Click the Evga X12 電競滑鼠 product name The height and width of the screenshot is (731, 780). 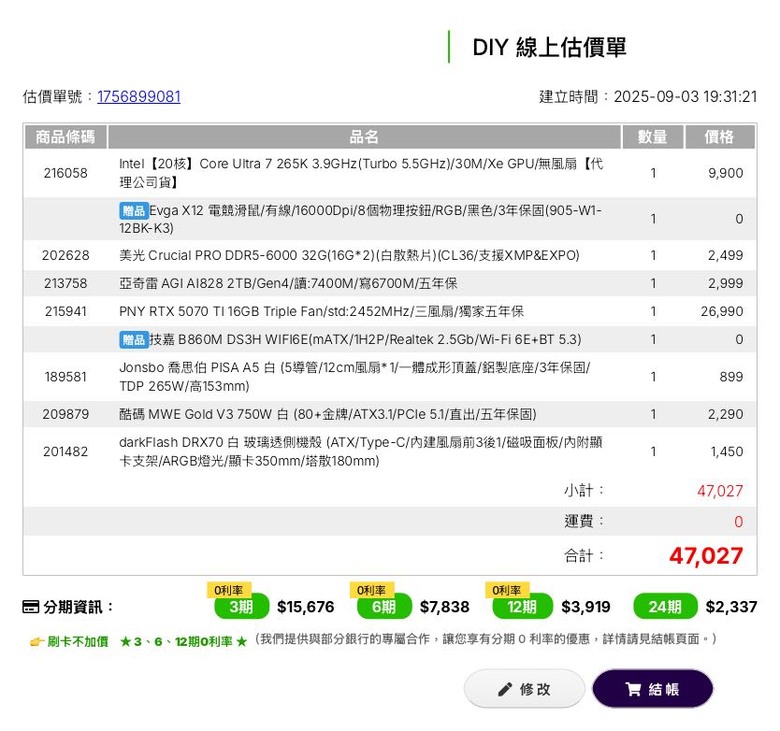pos(361,219)
